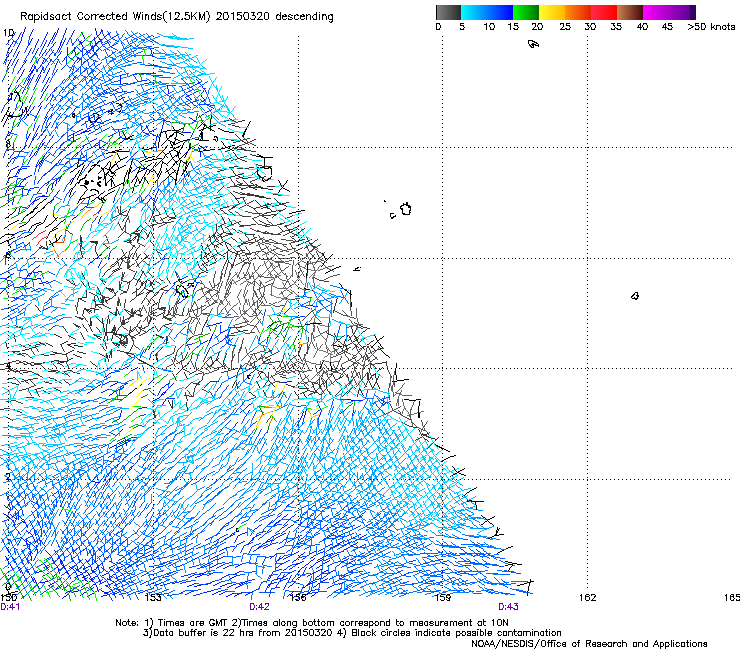Click the longitude label '156'
This screenshot has width=740, height=650.
pos(298,598)
